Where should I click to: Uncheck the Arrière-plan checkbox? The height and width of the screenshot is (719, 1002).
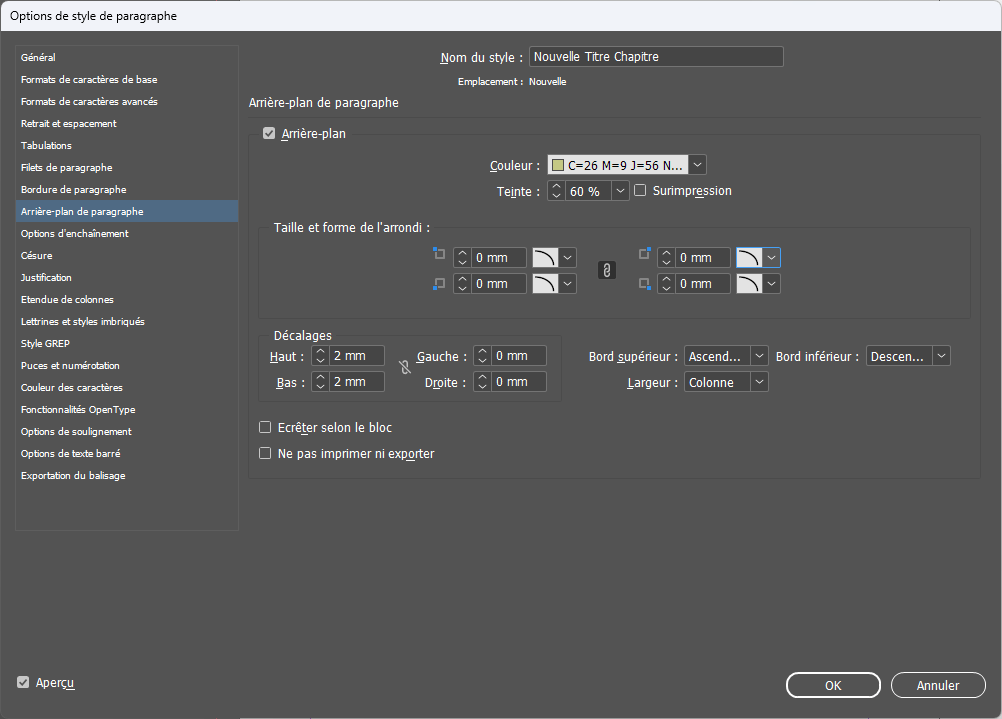click(269, 134)
